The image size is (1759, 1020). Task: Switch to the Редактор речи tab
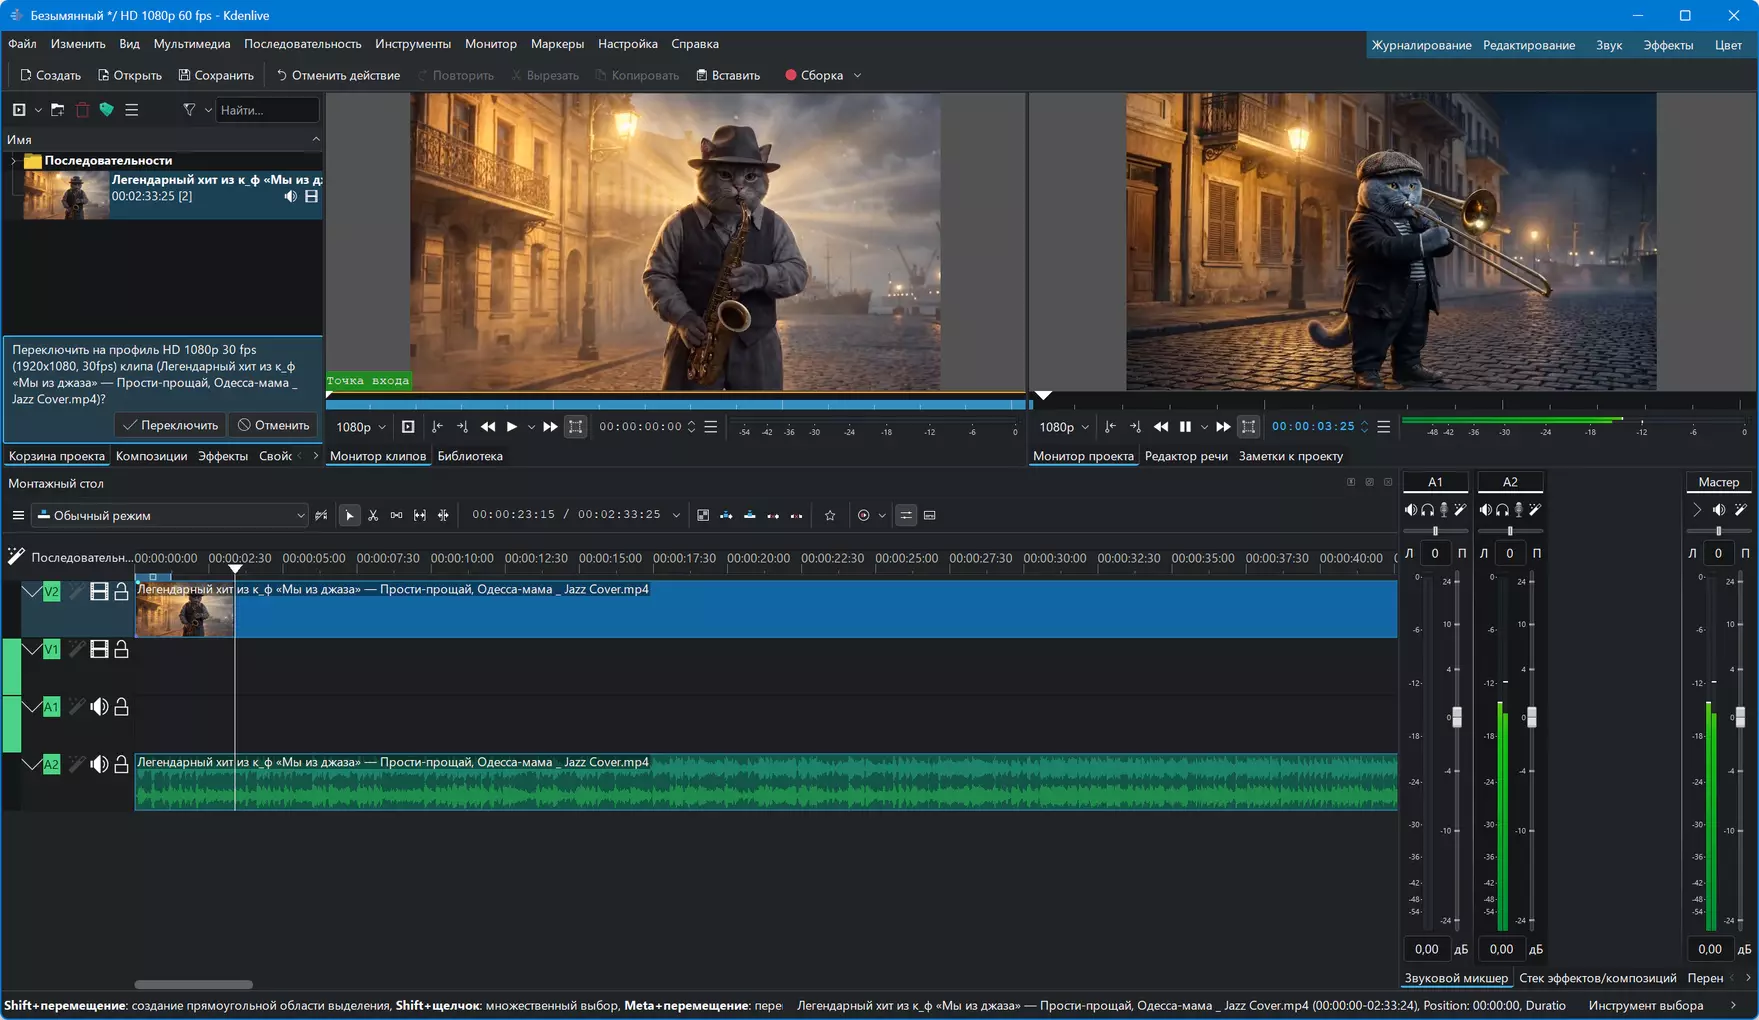click(x=1186, y=456)
